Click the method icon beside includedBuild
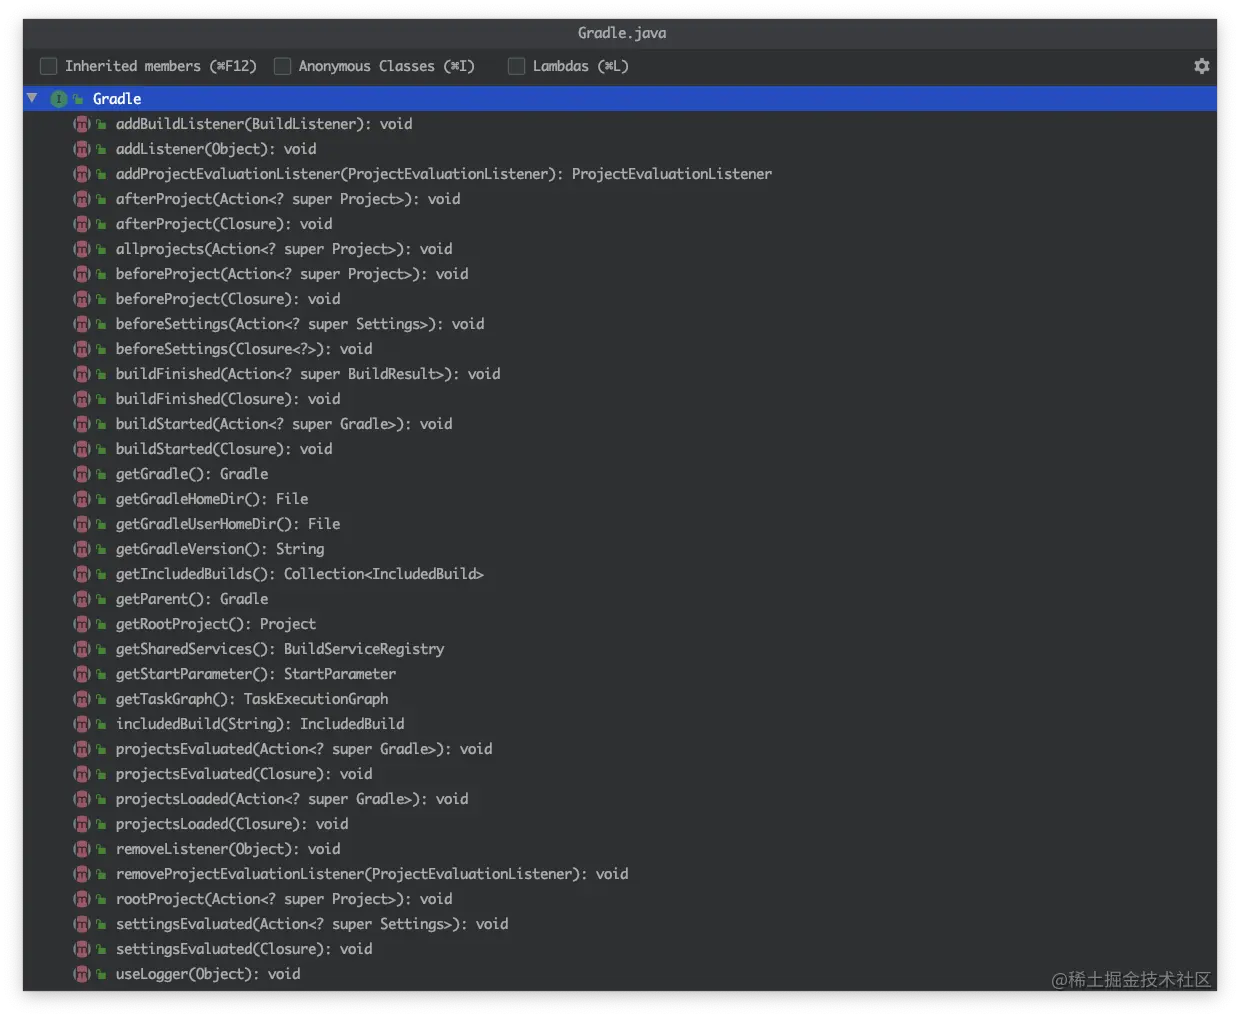 coord(82,724)
